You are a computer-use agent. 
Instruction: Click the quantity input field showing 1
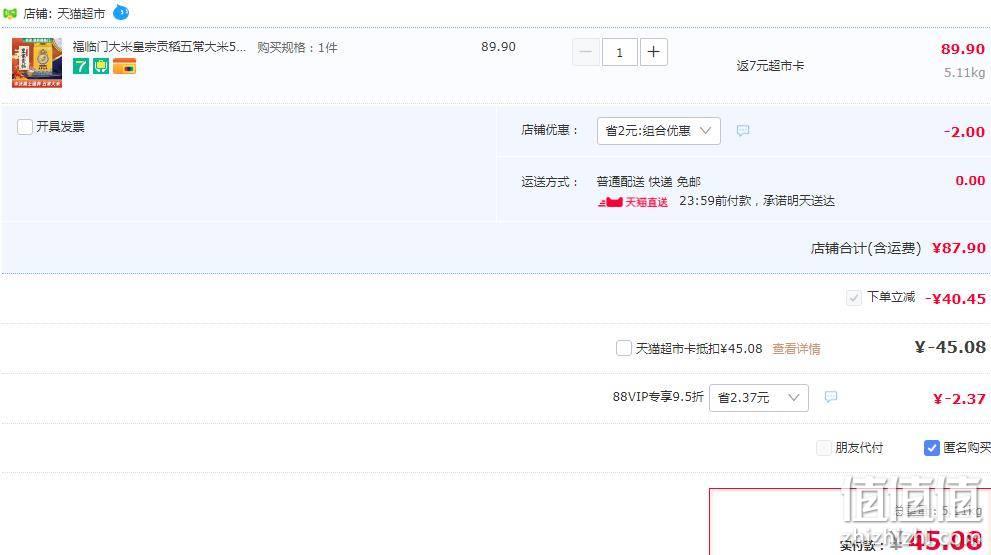pos(619,52)
